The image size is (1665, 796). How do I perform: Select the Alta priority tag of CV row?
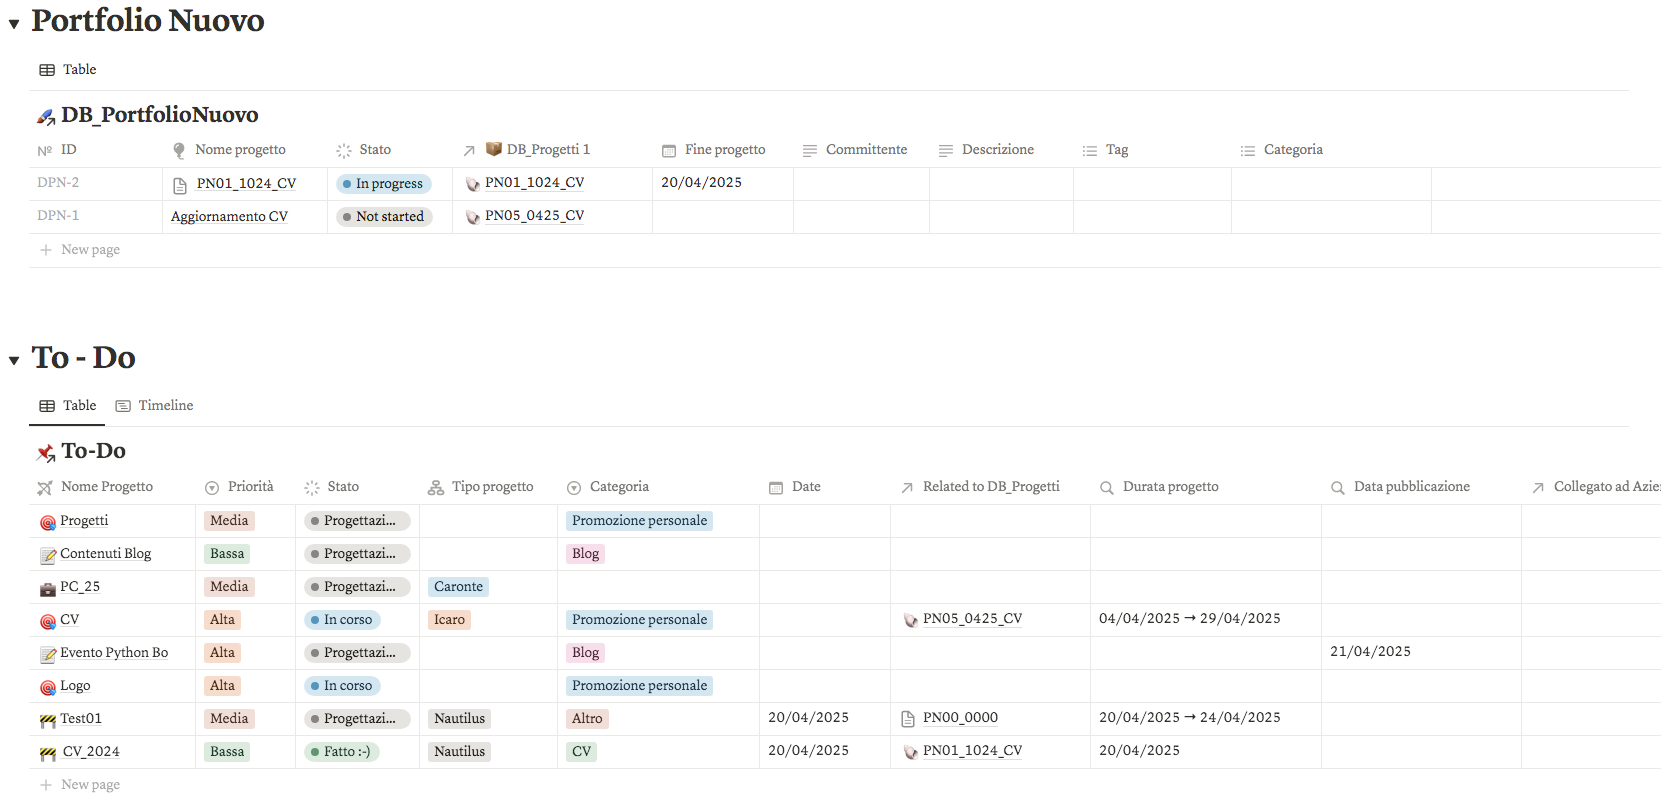tap(222, 620)
